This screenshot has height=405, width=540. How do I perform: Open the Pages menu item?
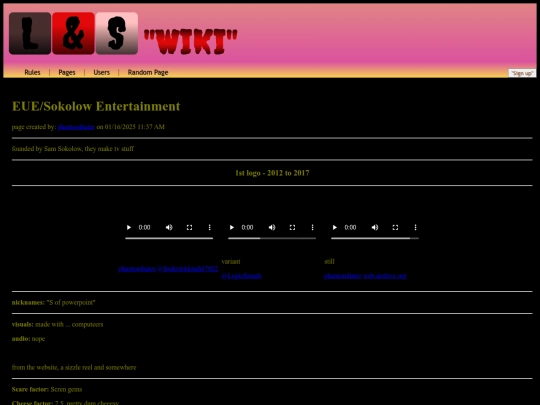pyautogui.click(x=67, y=72)
